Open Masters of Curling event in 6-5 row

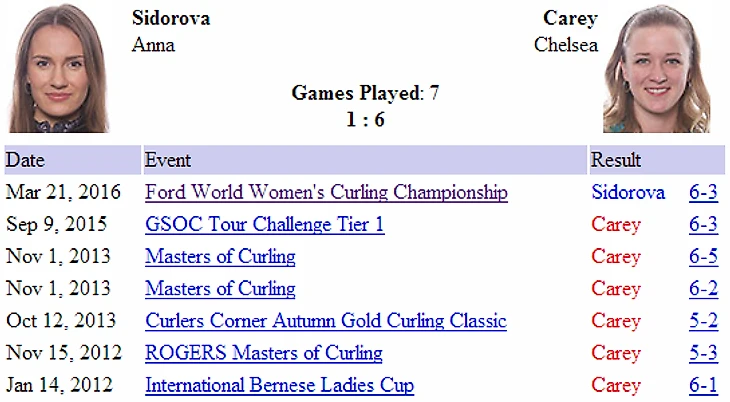pos(220,257)
